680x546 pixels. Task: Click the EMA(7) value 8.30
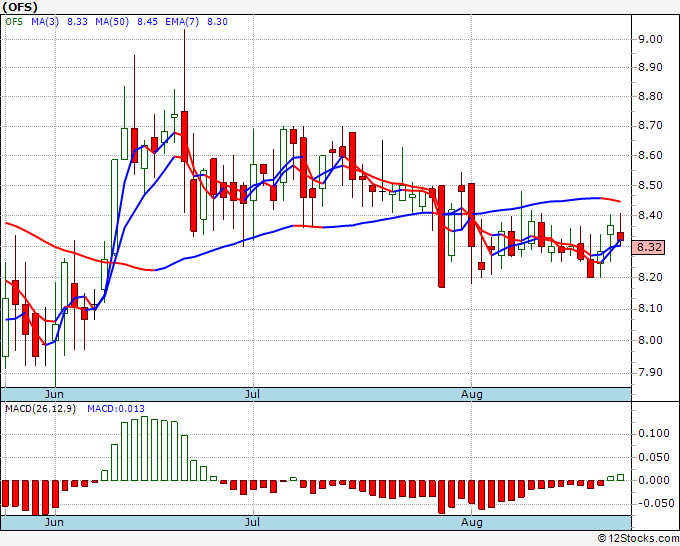217,22
